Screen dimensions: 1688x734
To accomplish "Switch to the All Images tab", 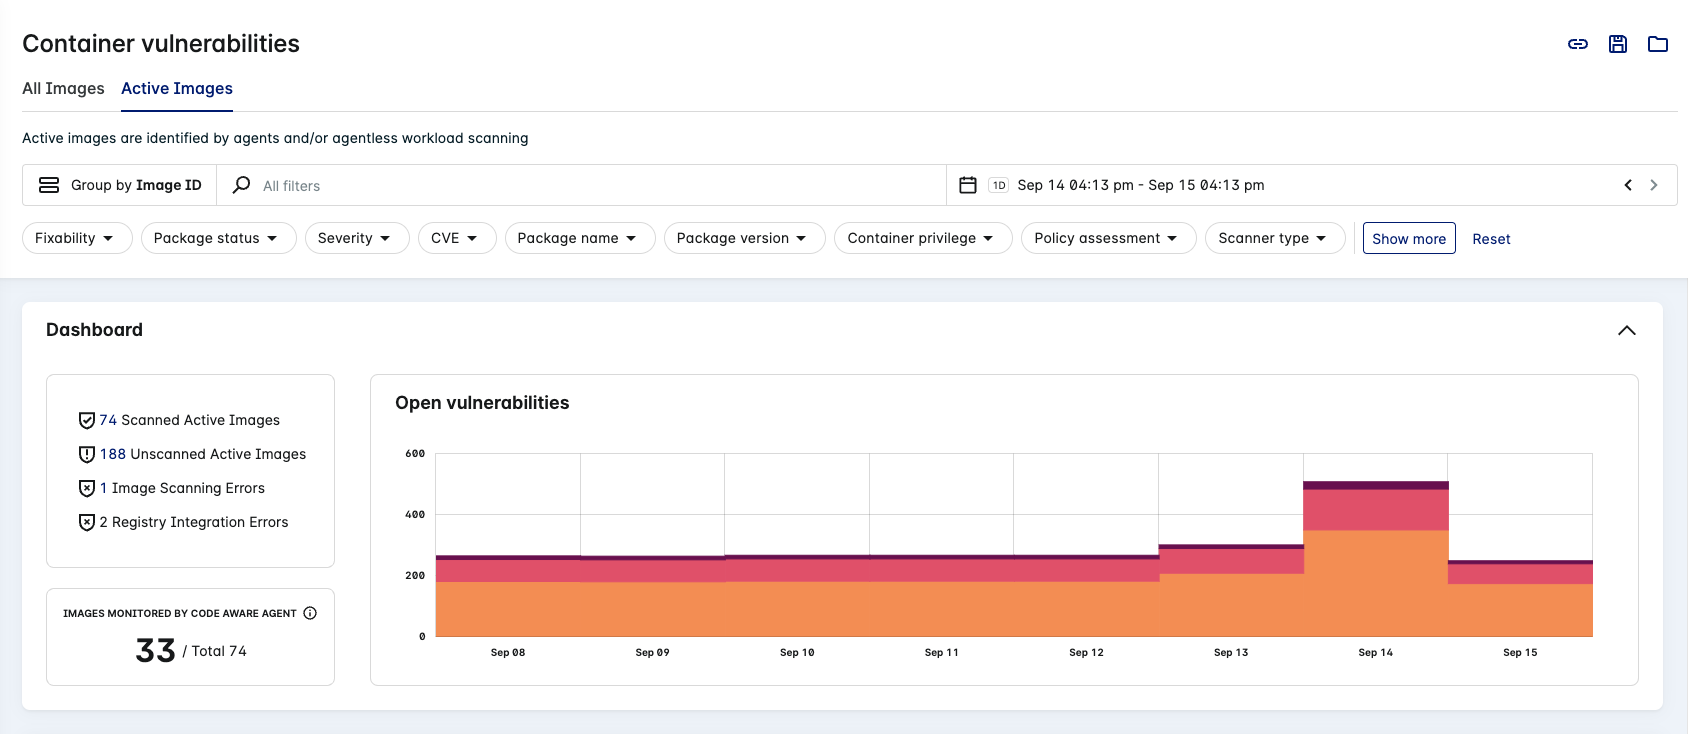I will click(63, 88).
